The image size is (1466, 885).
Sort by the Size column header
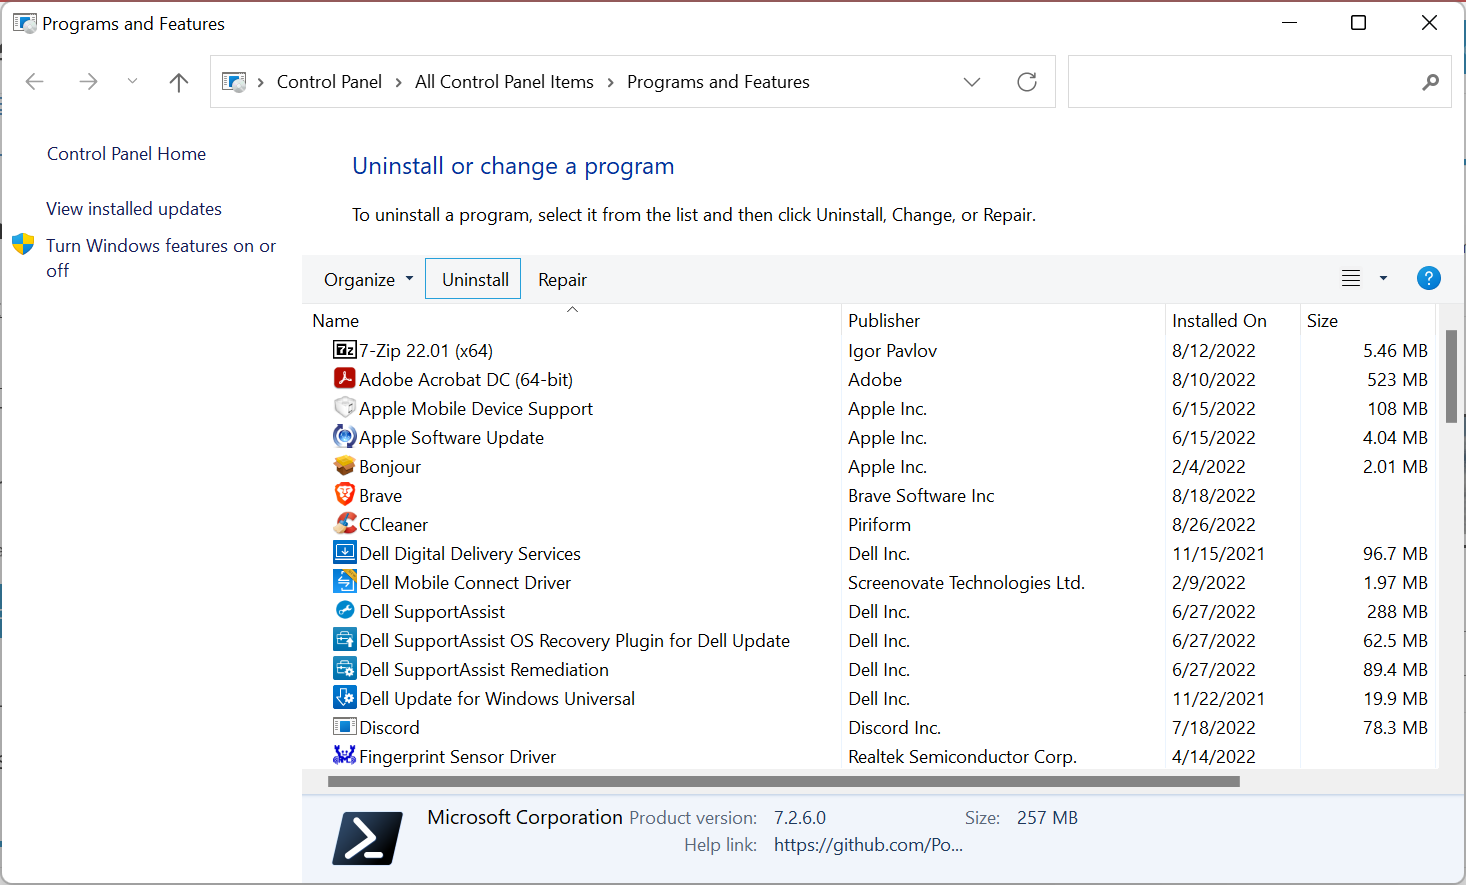click(x=1367, y=320)
